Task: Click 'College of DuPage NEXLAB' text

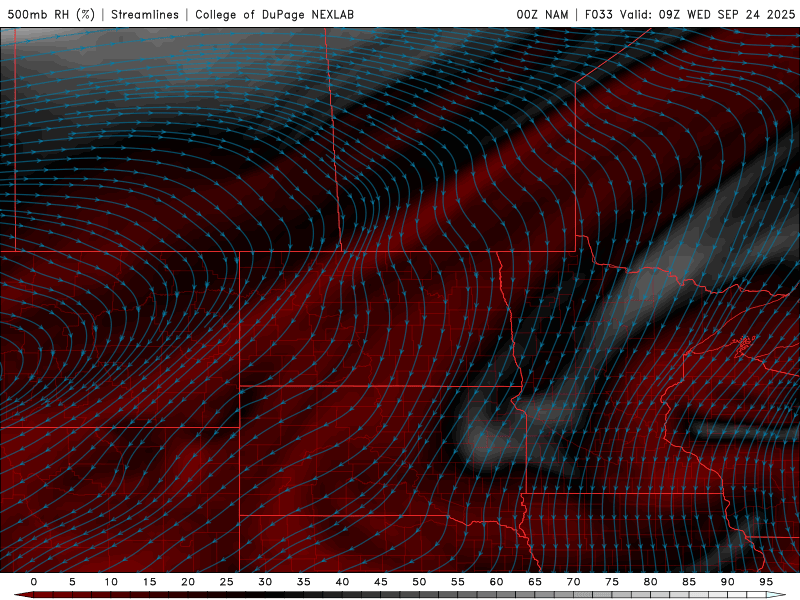Action: tap(274, 15)
